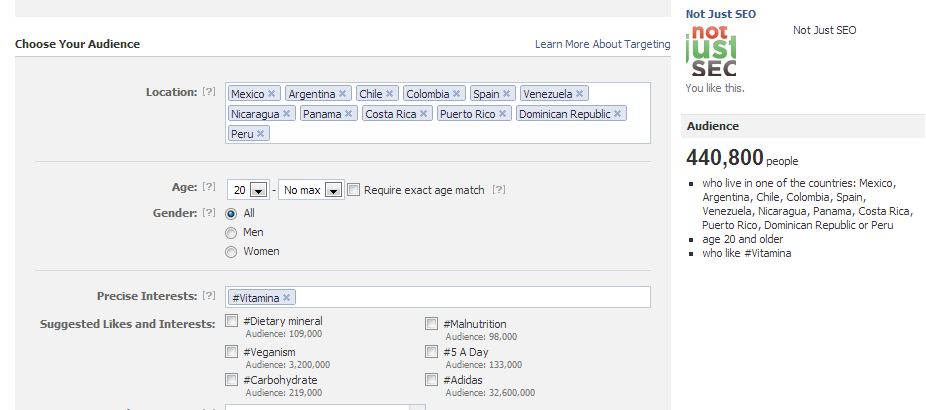Remove Venezuela from targeted locations
The height and width of the screenshot is (410, 926).
pyautogui.click(x=579, y=94)
